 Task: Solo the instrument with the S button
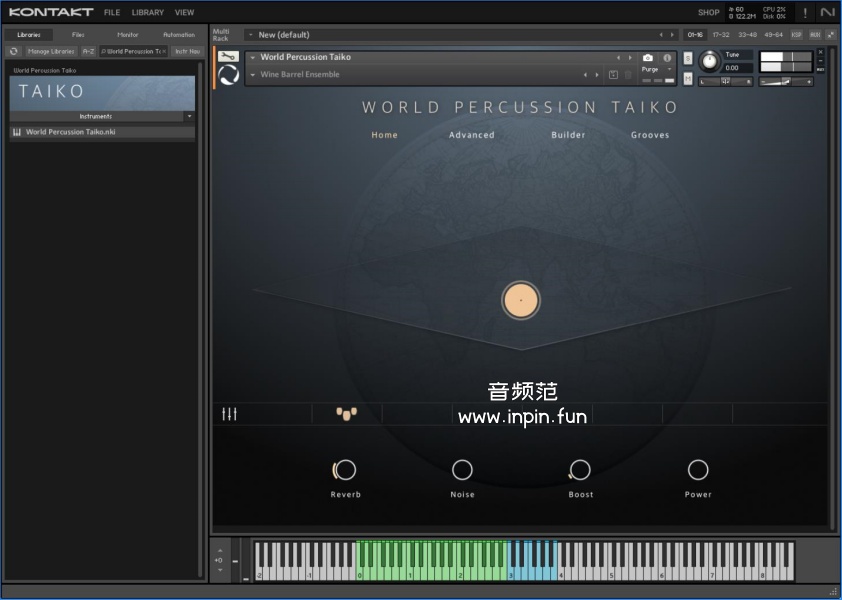(x=688, y=58)
